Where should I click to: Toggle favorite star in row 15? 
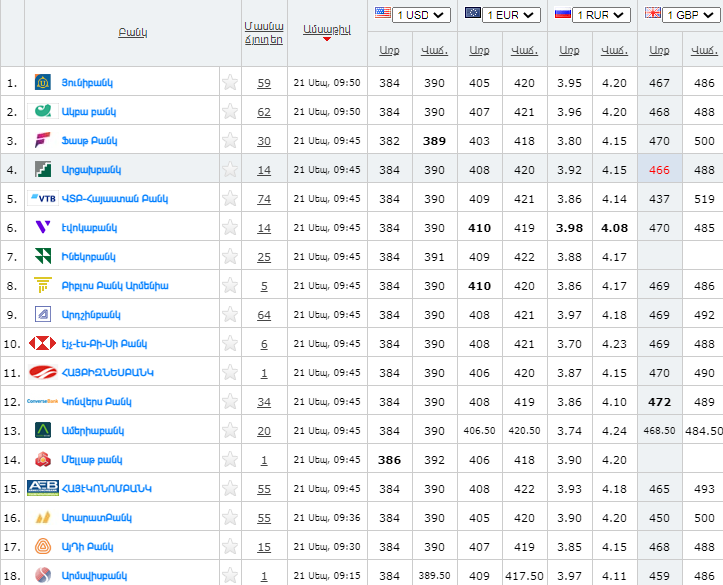(230, 488)
